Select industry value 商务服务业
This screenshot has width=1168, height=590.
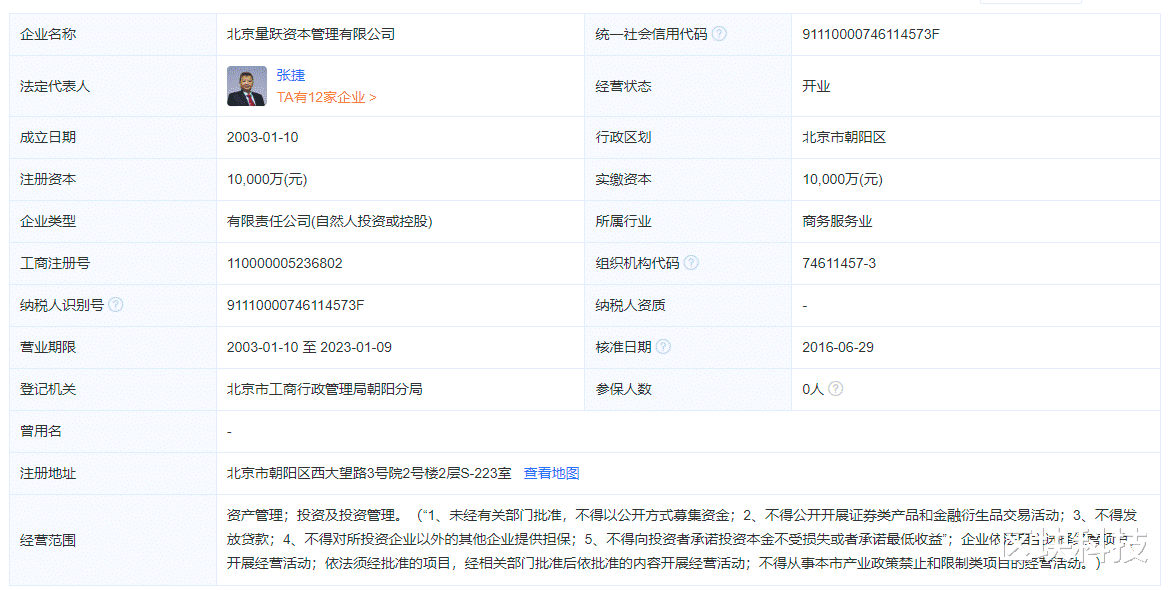[837, 221]
